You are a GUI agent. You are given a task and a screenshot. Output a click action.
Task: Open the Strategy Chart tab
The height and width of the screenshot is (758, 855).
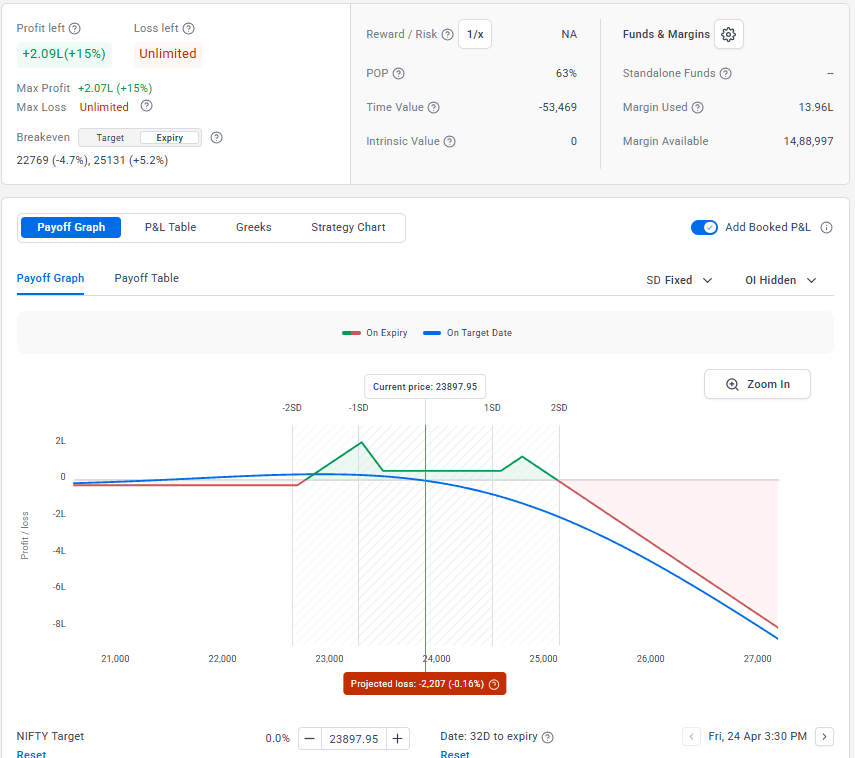pyautogui.click(x=348, y=227)
